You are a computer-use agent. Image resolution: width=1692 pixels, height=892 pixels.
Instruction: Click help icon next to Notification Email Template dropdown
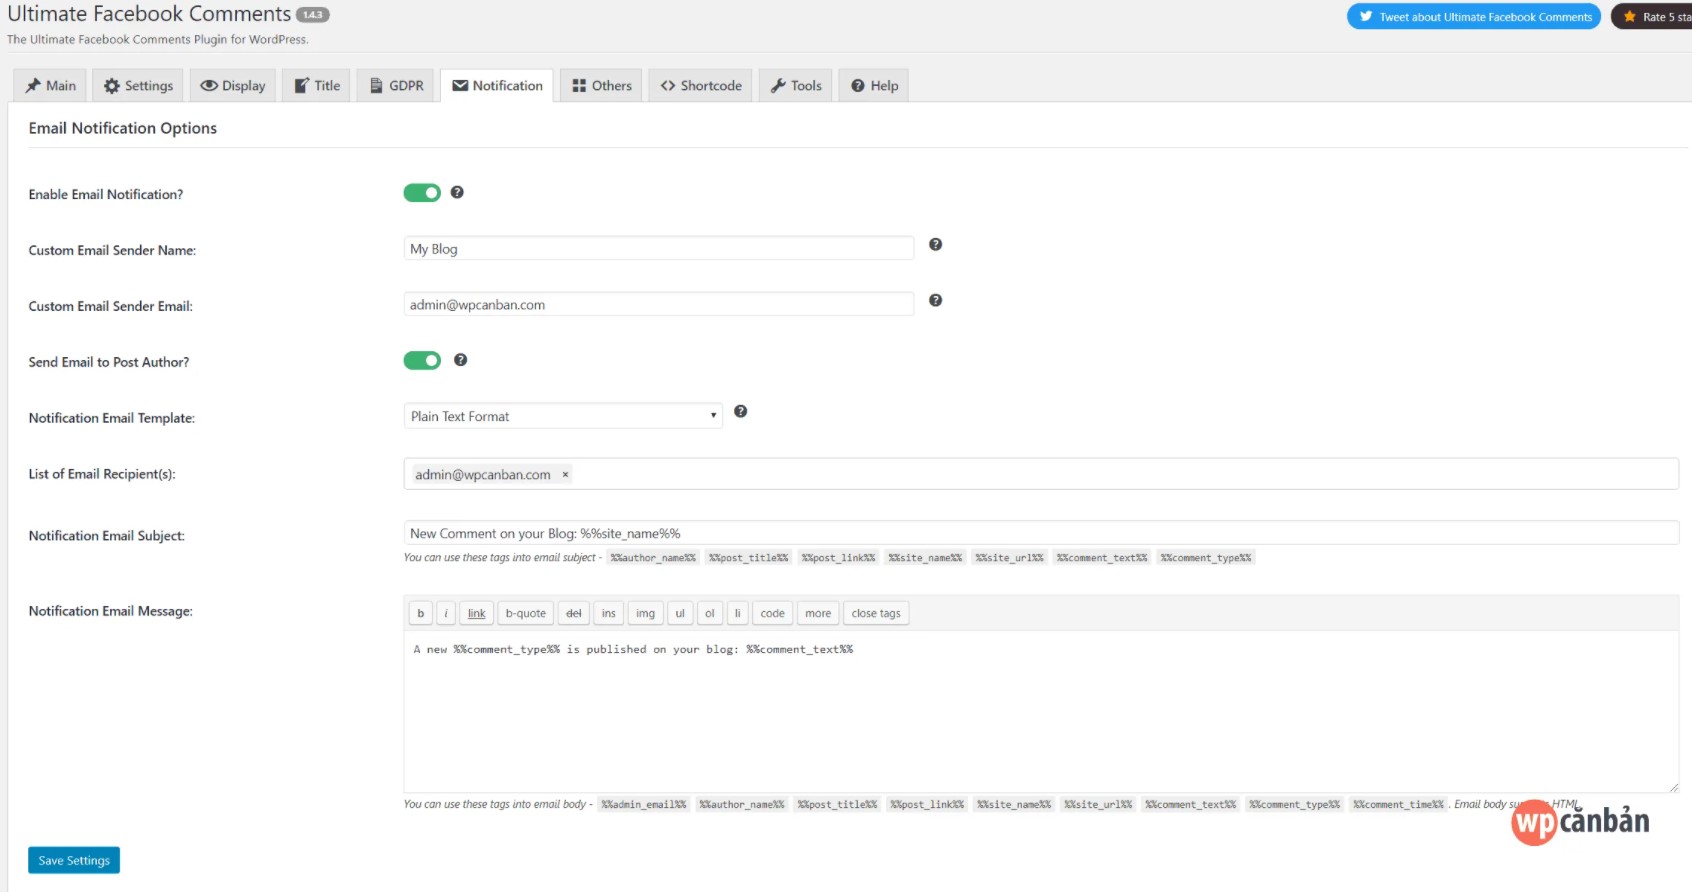[740, 411]
